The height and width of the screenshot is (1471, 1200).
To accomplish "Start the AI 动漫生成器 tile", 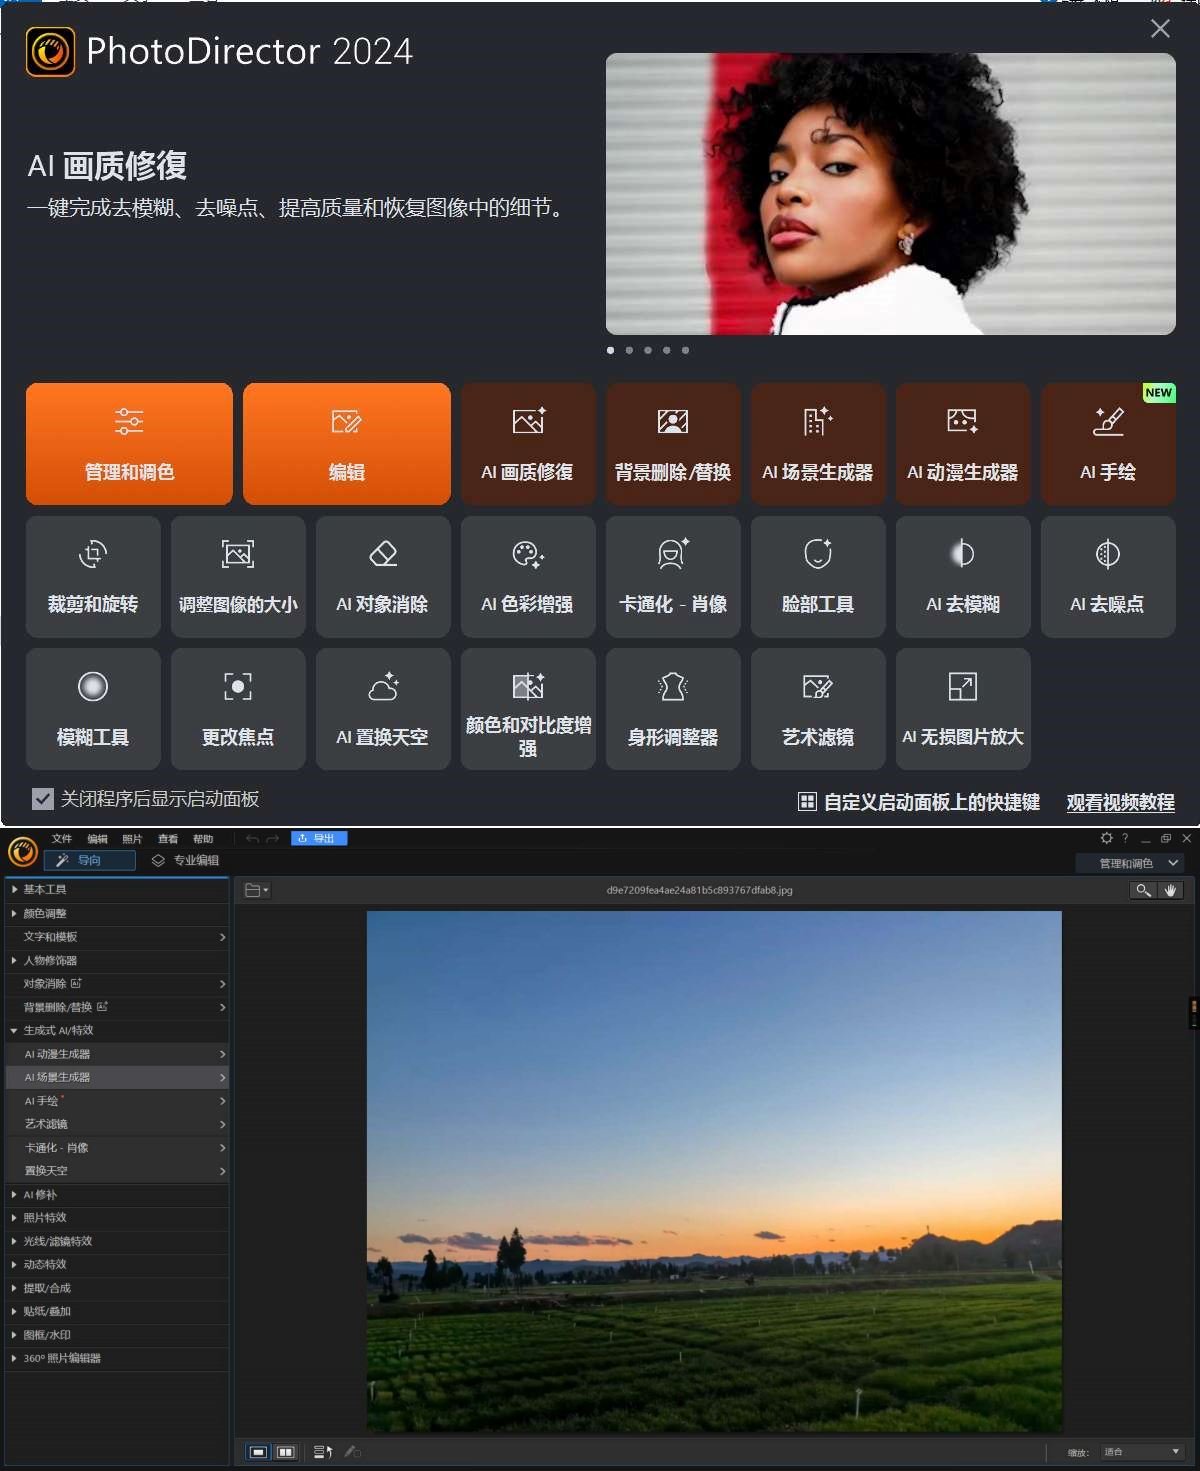I will pos(963,444).
